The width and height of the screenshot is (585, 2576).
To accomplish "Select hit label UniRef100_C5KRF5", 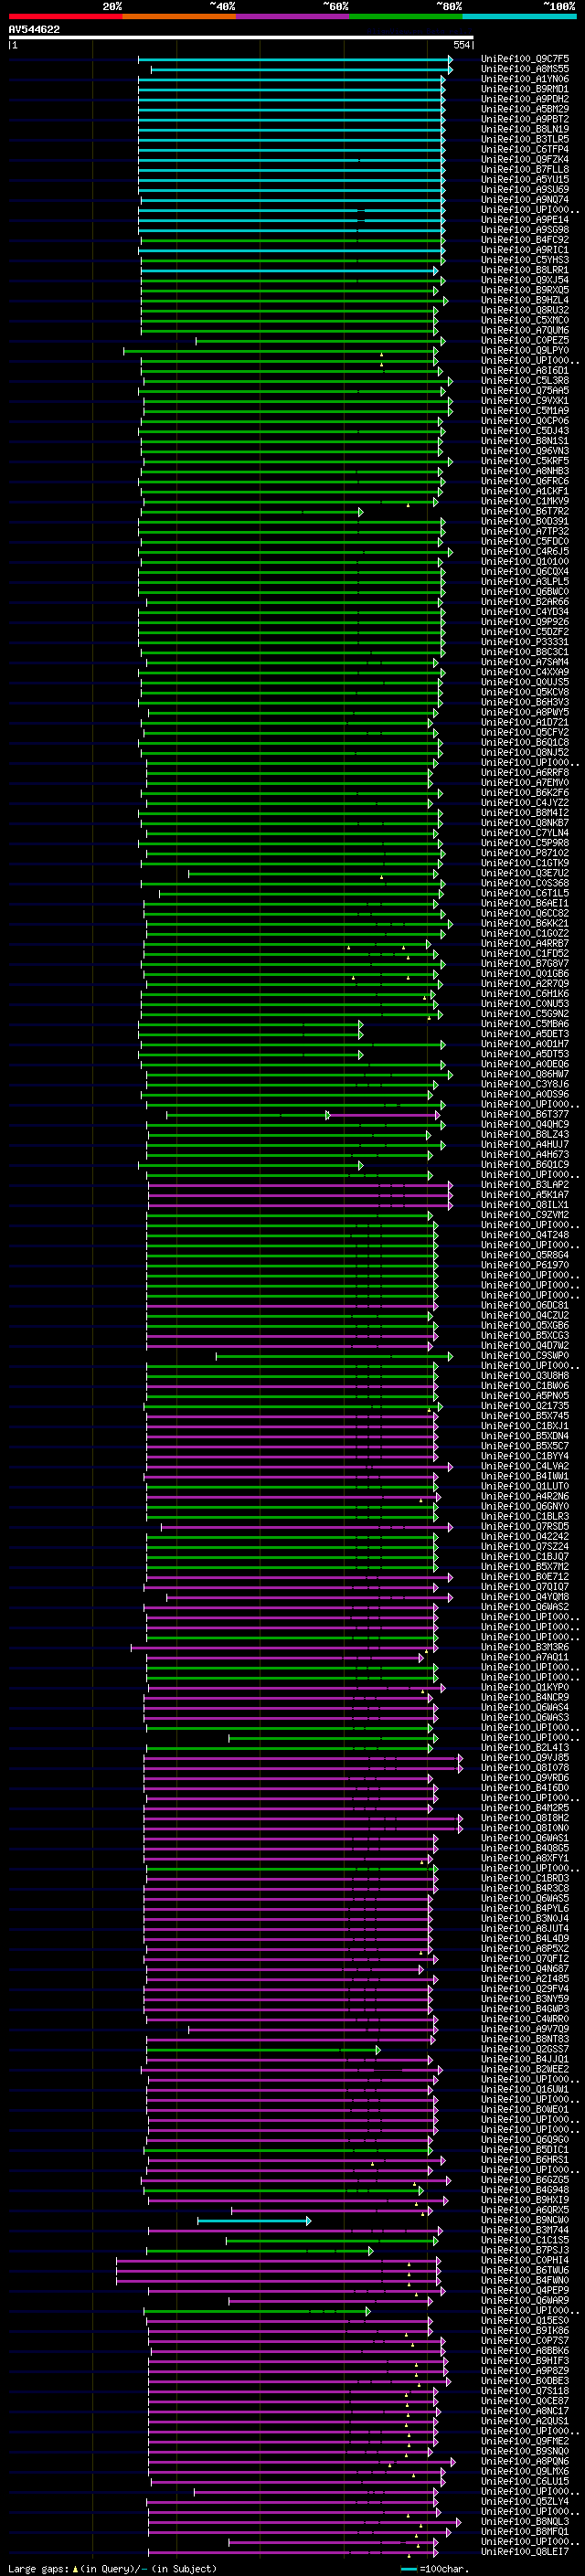I will [525, 461].
